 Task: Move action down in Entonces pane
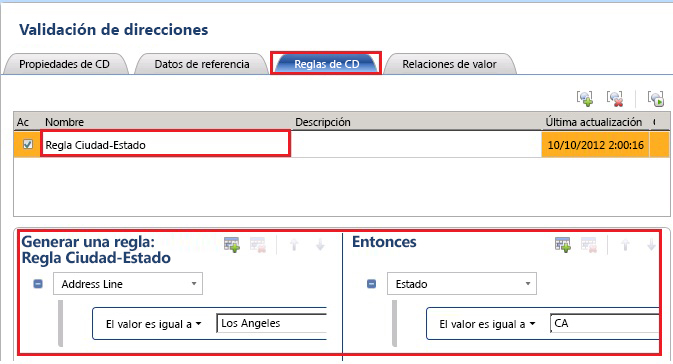(651, 245)
